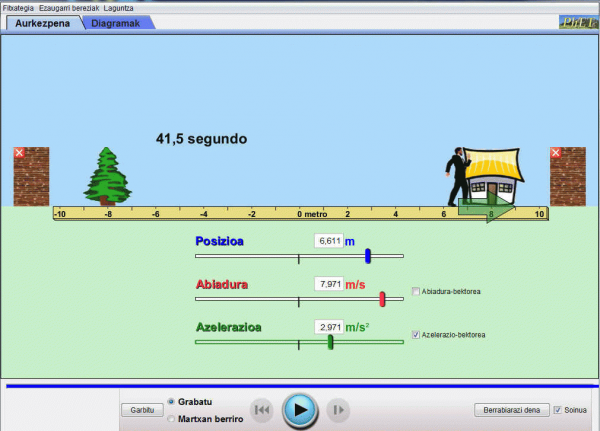Click the blue Posizioa slider handle
600x431 pixels.
368,256
